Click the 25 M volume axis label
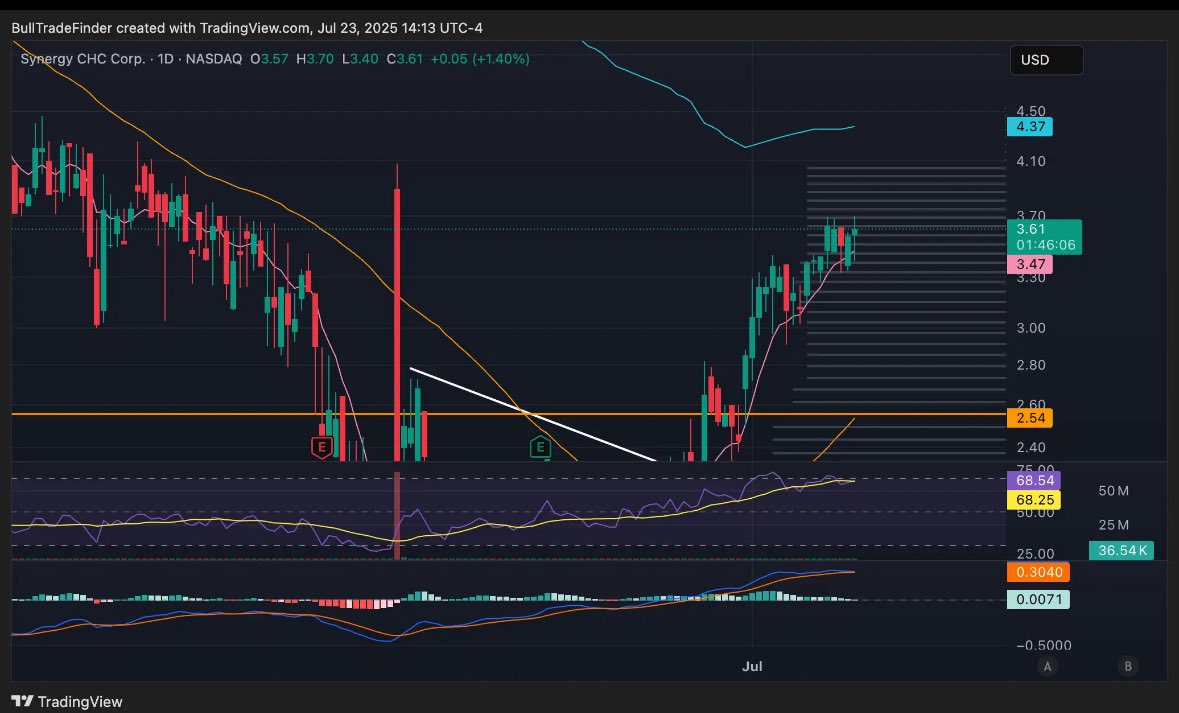 [1114, 525]
